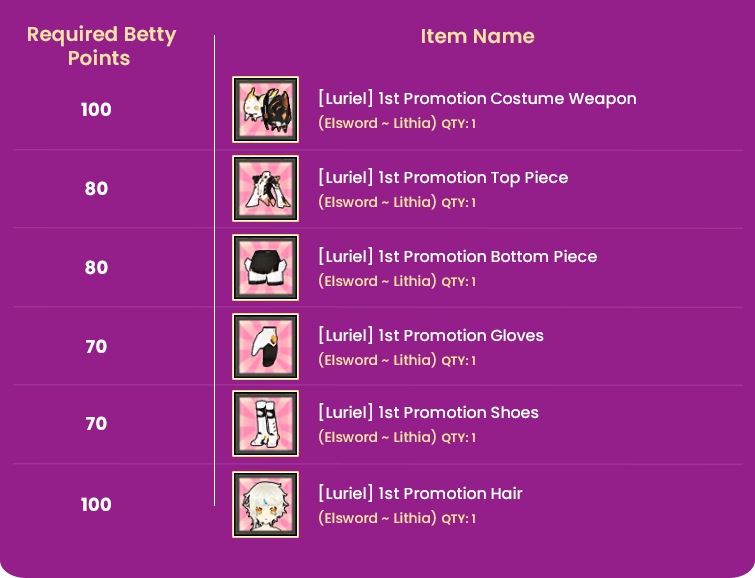Select the 1st Promotion Shoes name

coord(428,413)
